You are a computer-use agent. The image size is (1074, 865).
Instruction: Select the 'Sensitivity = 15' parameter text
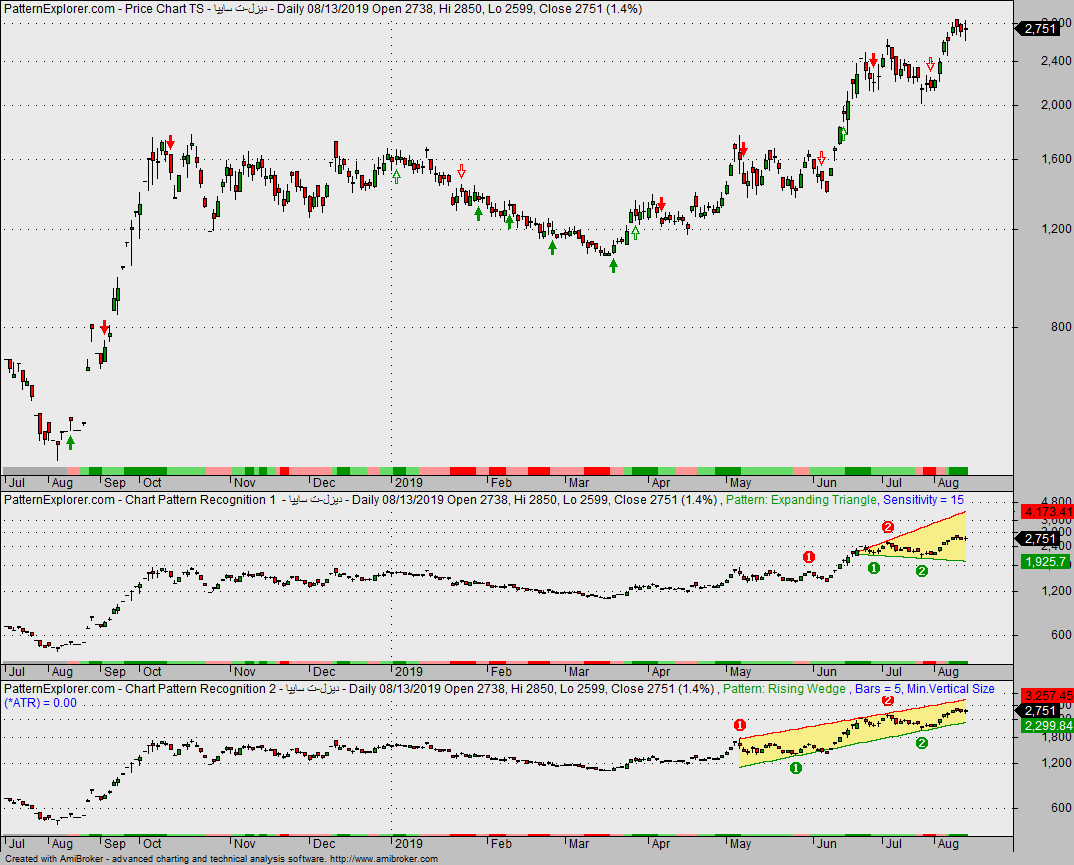coord(923,500)
